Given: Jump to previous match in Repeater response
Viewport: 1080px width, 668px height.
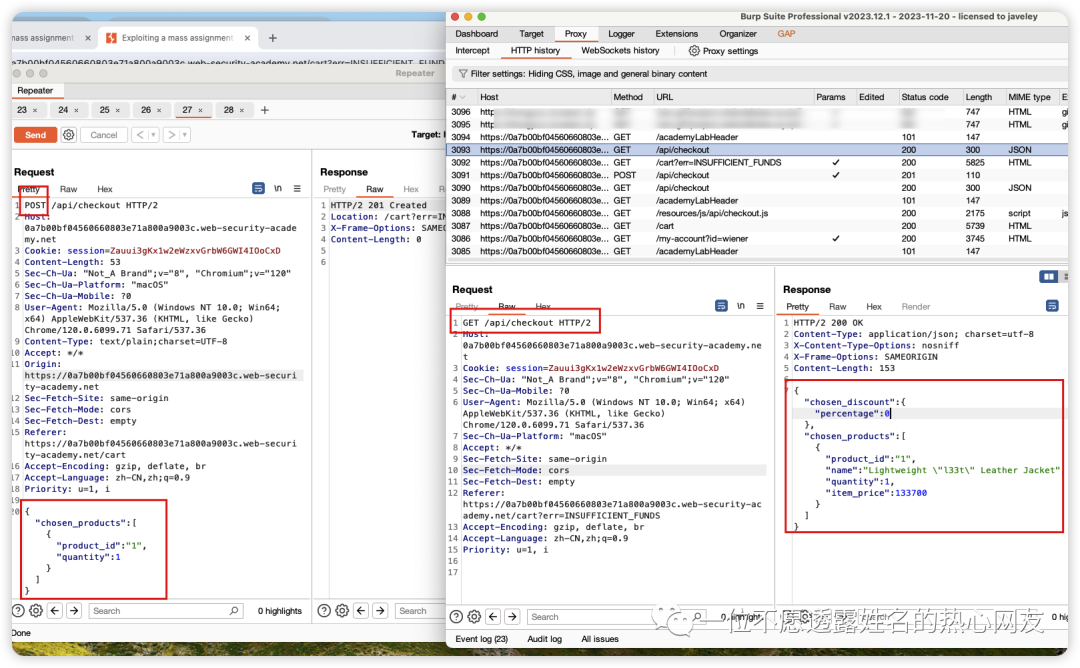Looking at the screenshot, I should tap(361, 610).
